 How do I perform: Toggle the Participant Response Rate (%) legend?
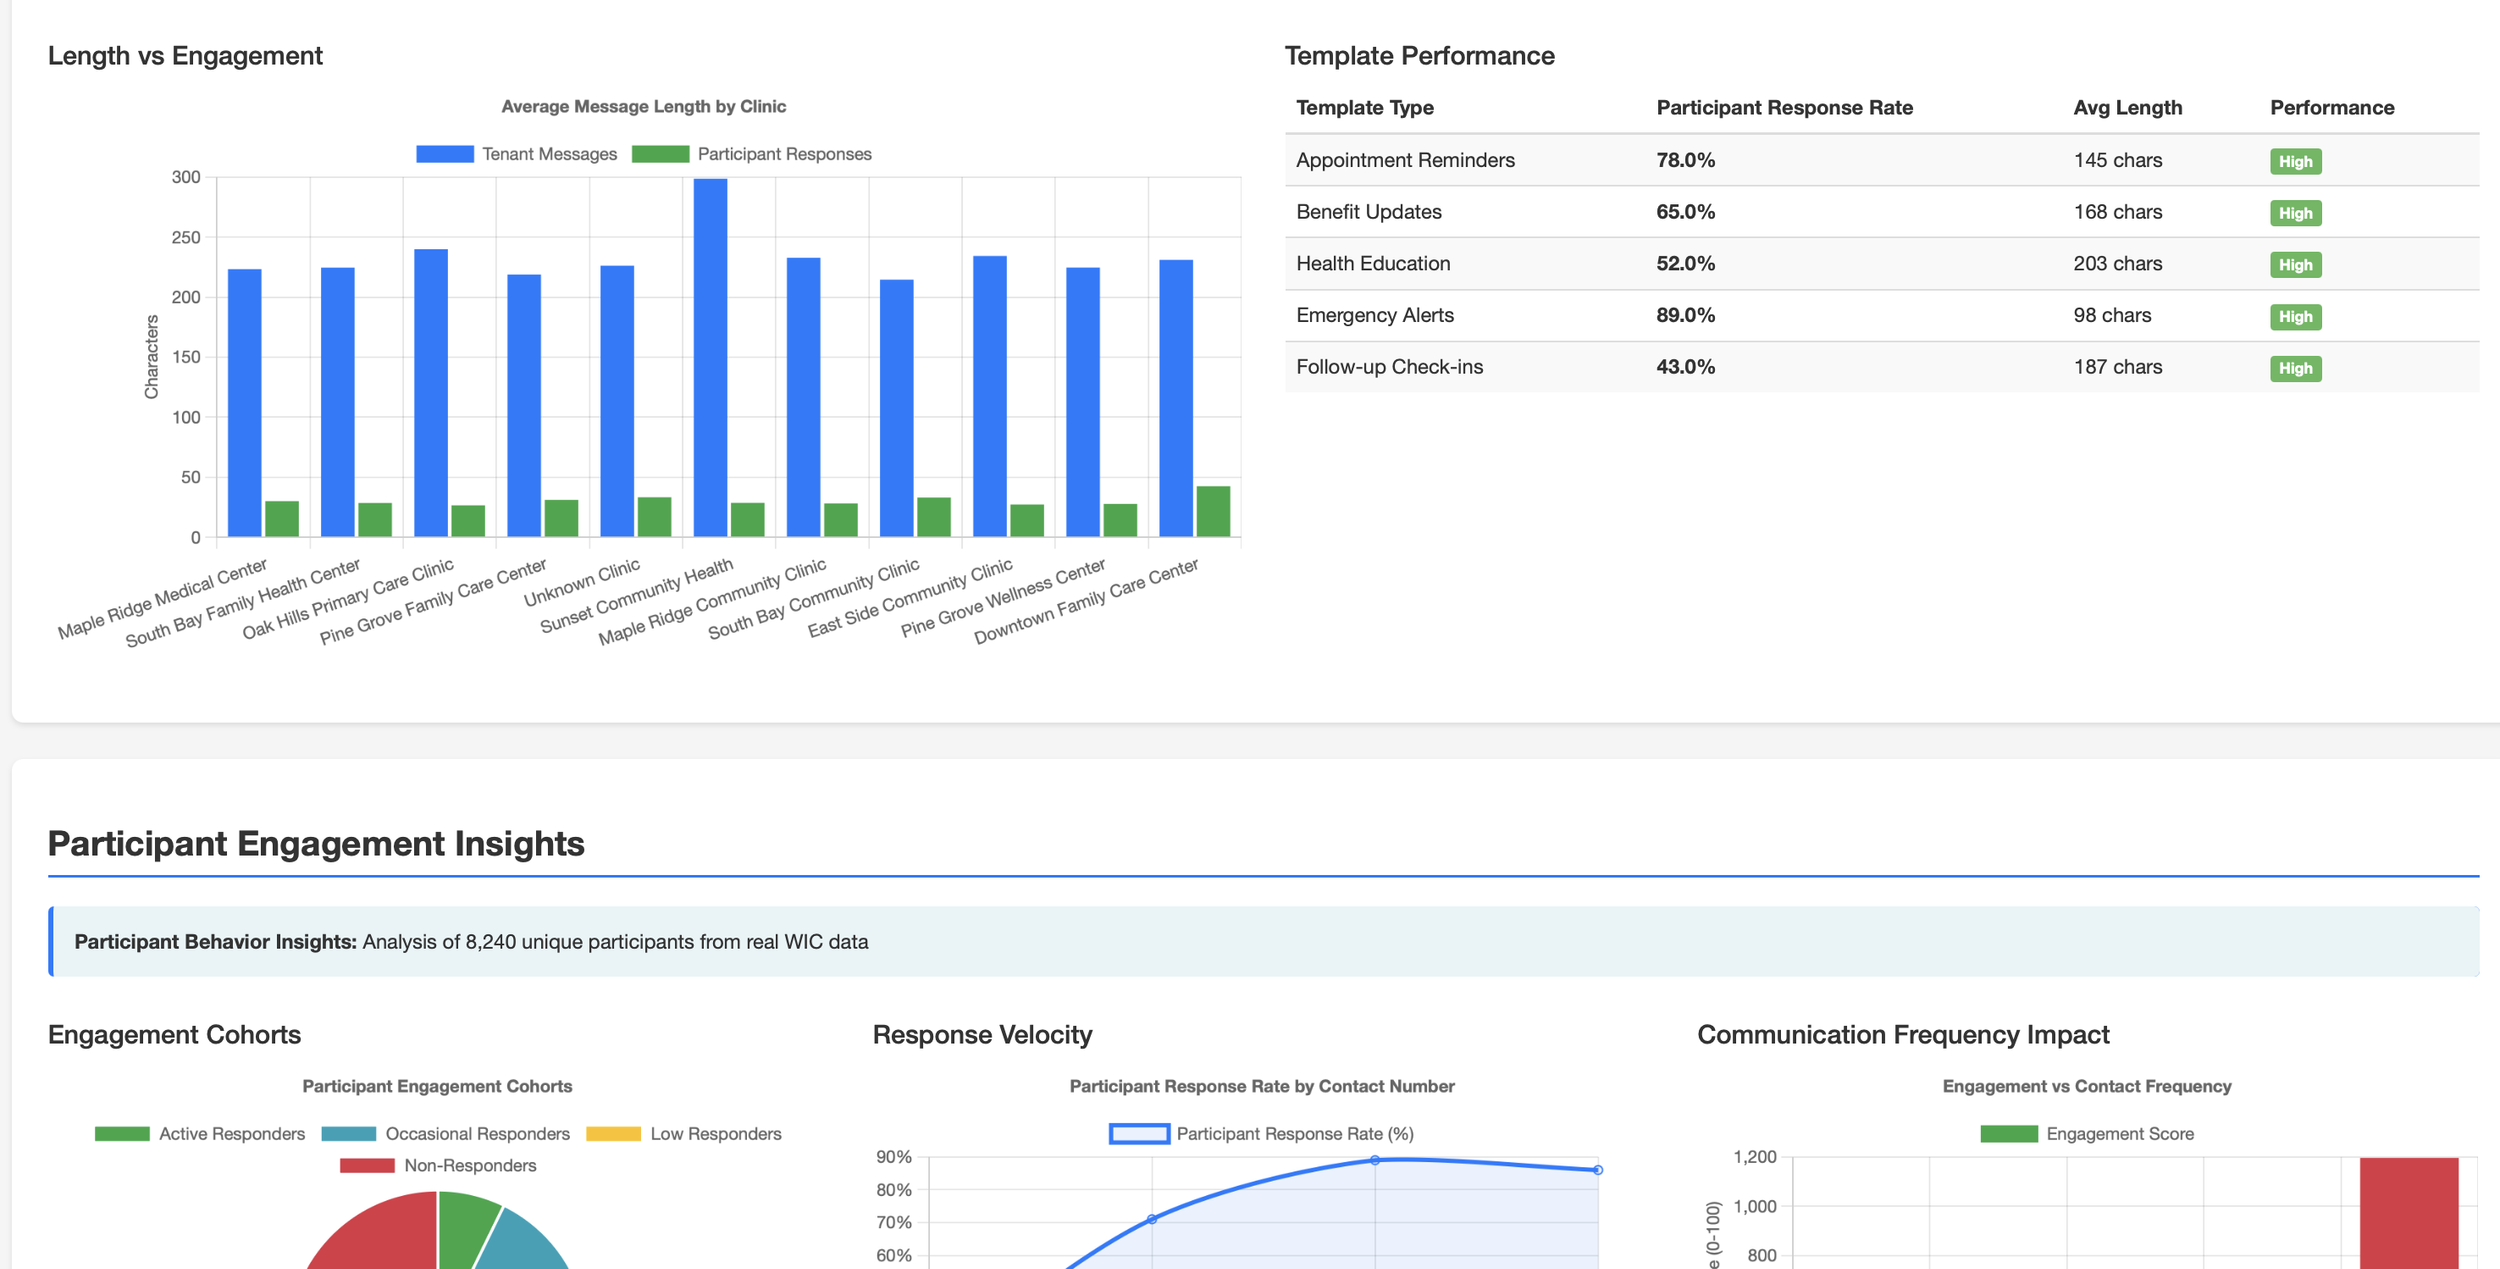[1262, 1134]
